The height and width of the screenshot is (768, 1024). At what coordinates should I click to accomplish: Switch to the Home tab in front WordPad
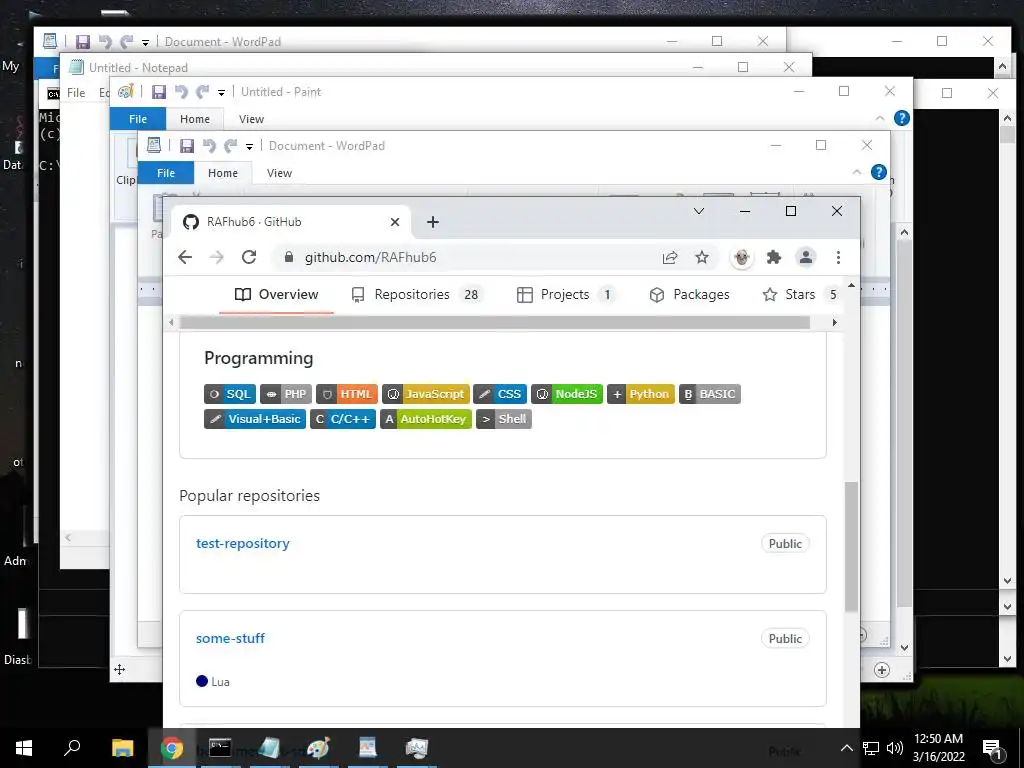(223, 173)
